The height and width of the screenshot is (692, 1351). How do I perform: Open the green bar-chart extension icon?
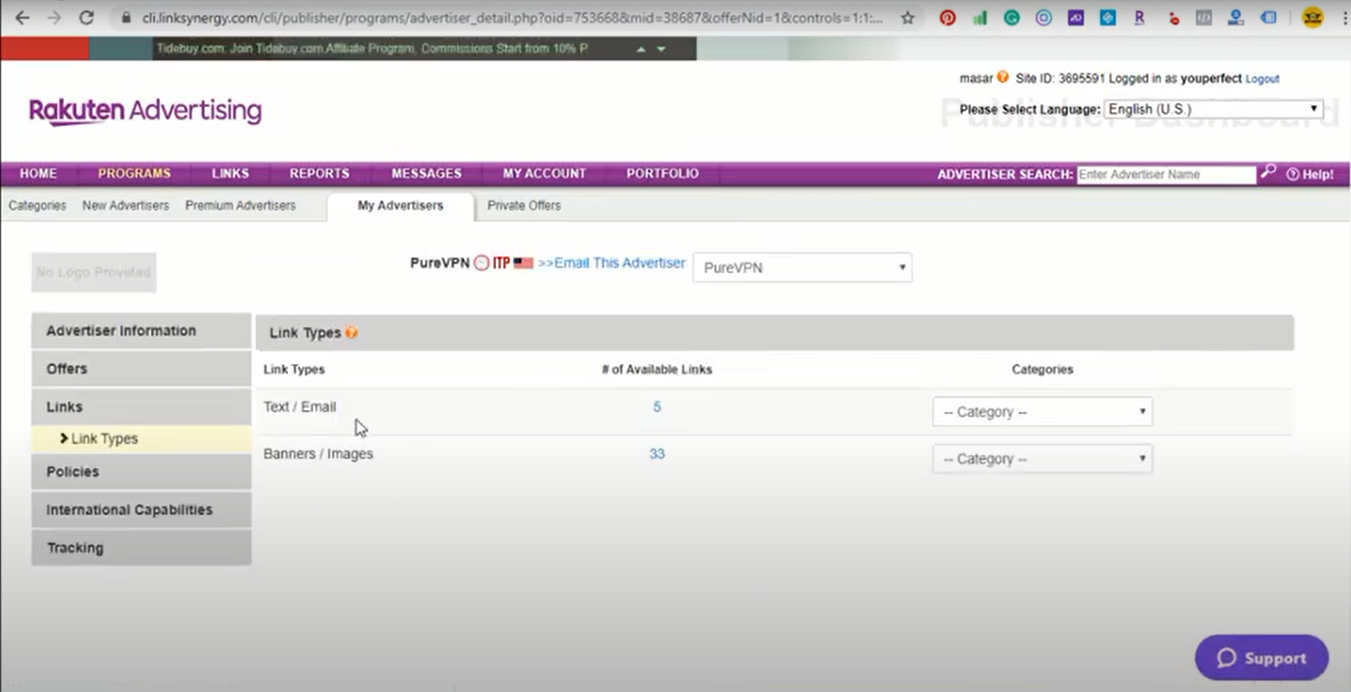pos(980,18)
